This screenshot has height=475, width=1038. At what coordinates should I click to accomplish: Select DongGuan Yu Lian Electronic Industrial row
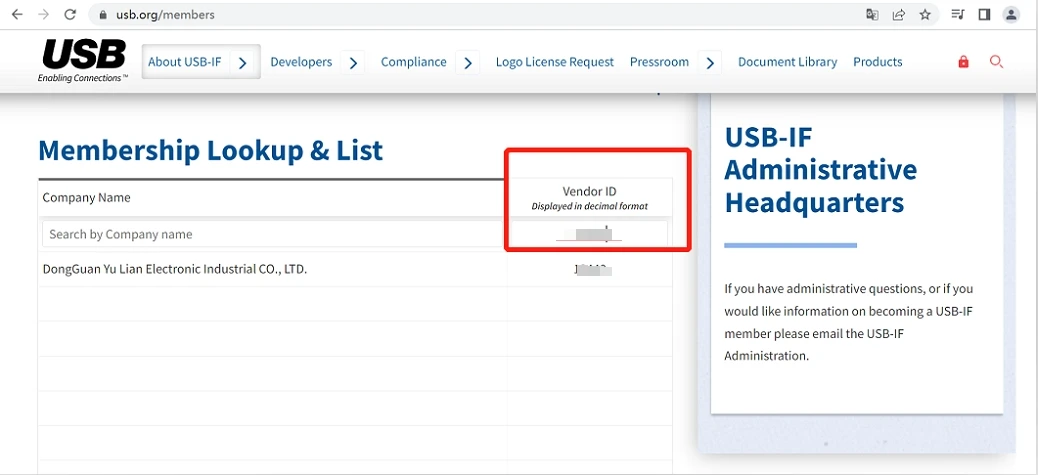point(355,269)
